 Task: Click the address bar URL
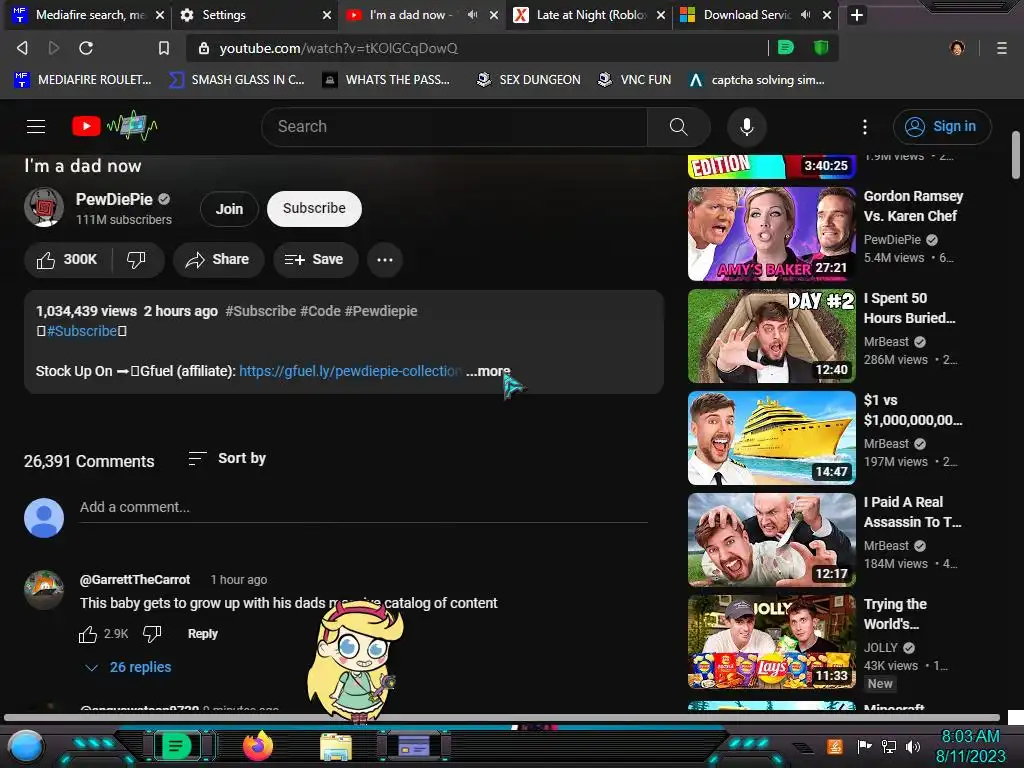(338, 48)
